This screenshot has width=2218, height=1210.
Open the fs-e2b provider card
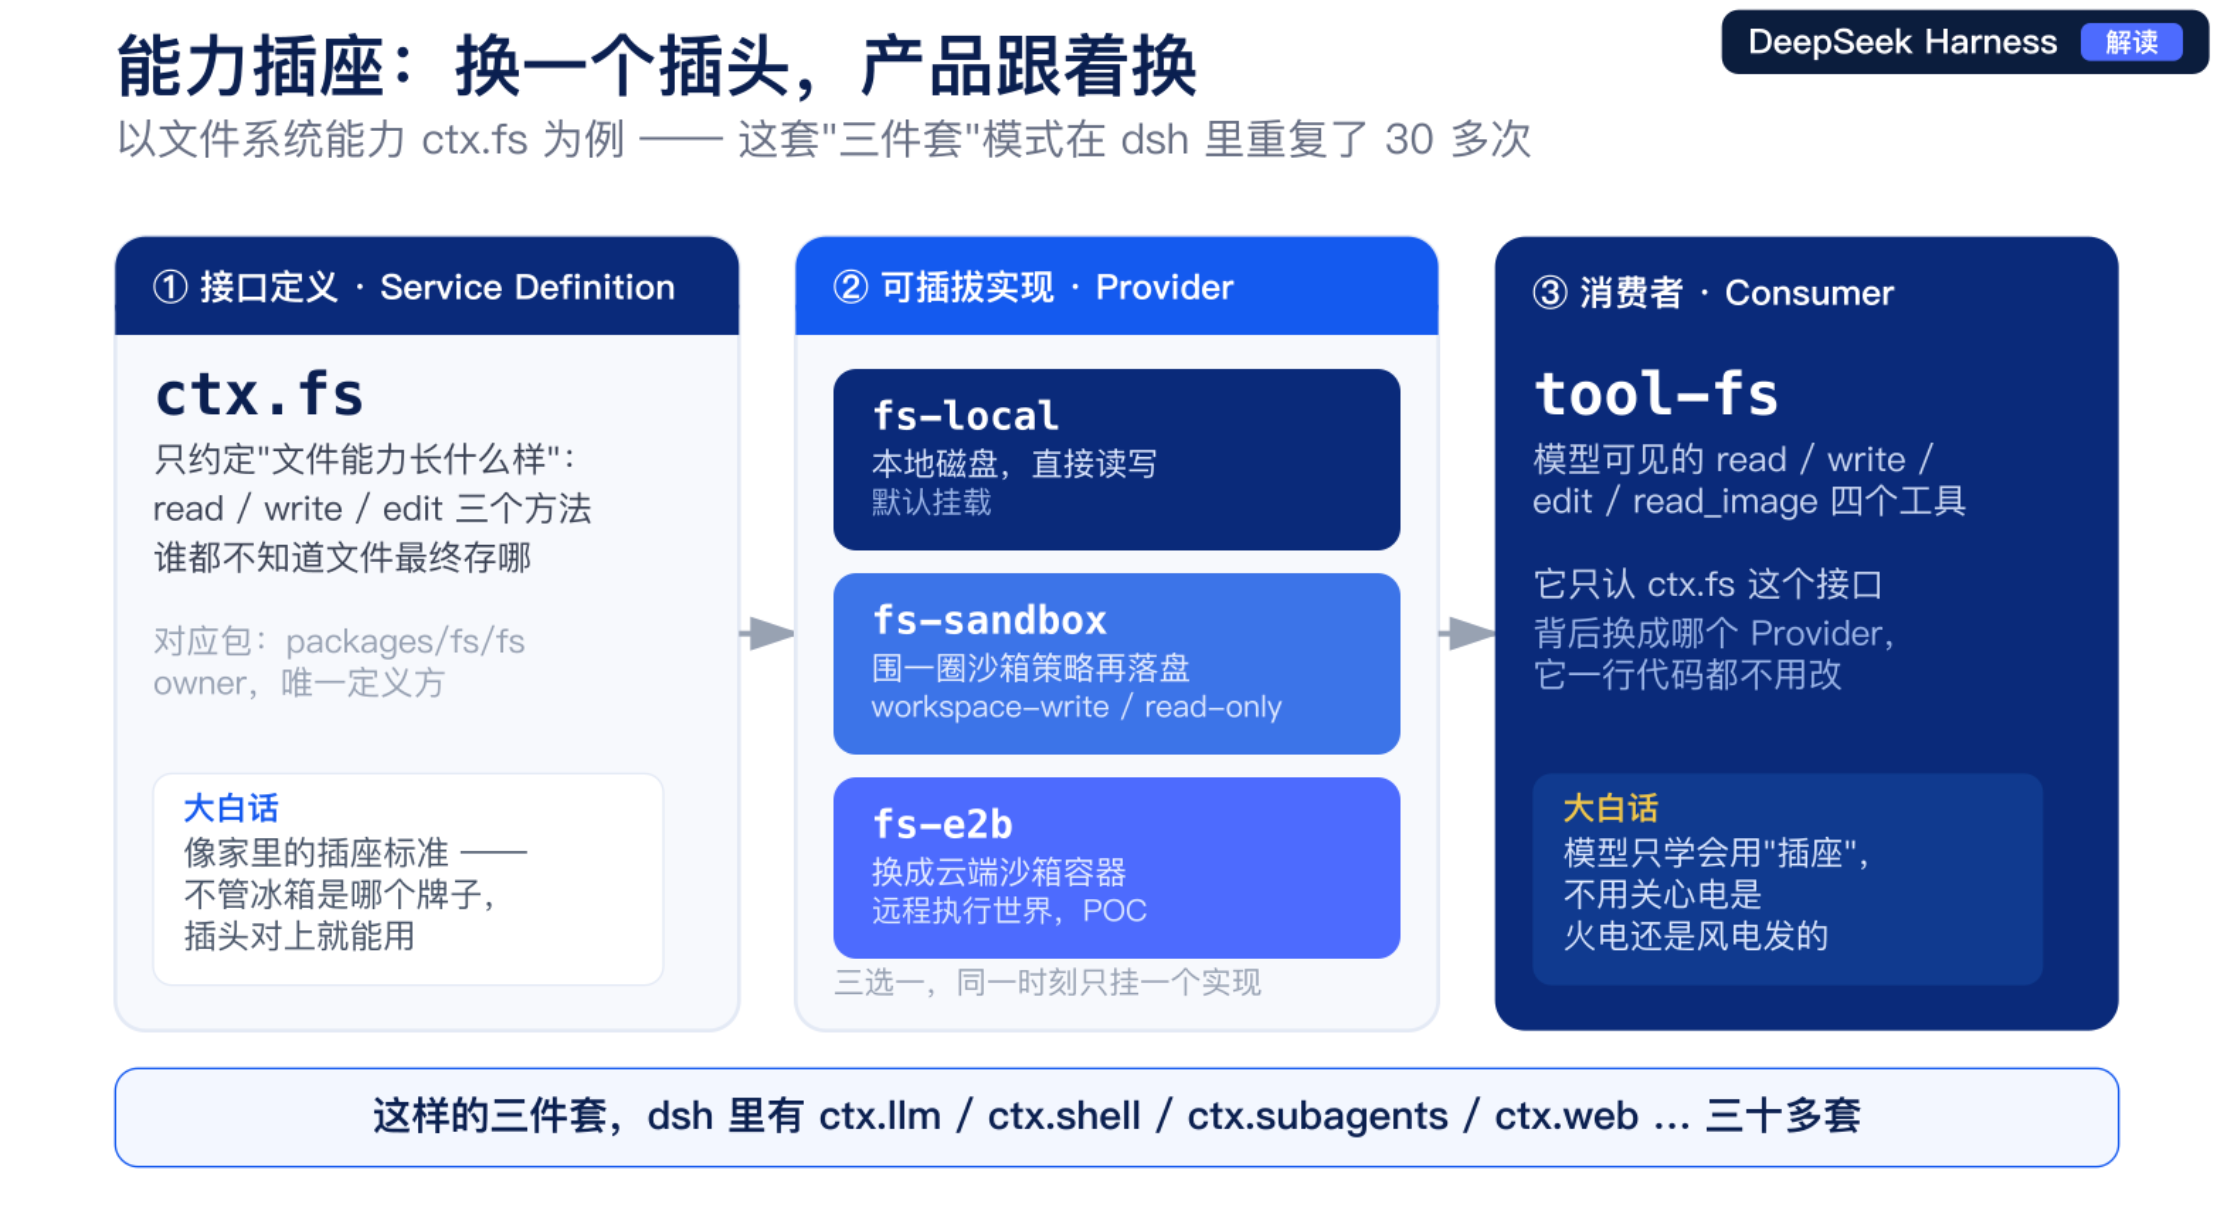(x=1116, y=867)
